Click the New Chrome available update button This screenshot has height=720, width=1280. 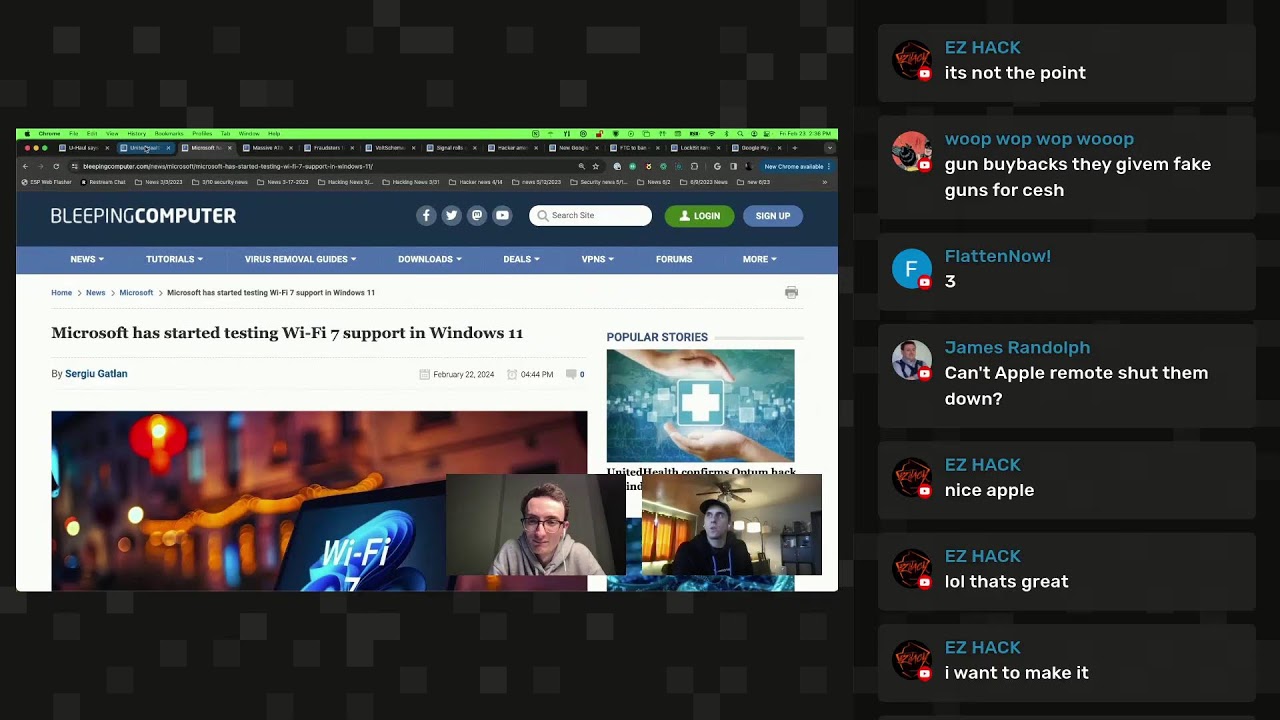coord(797,166)
